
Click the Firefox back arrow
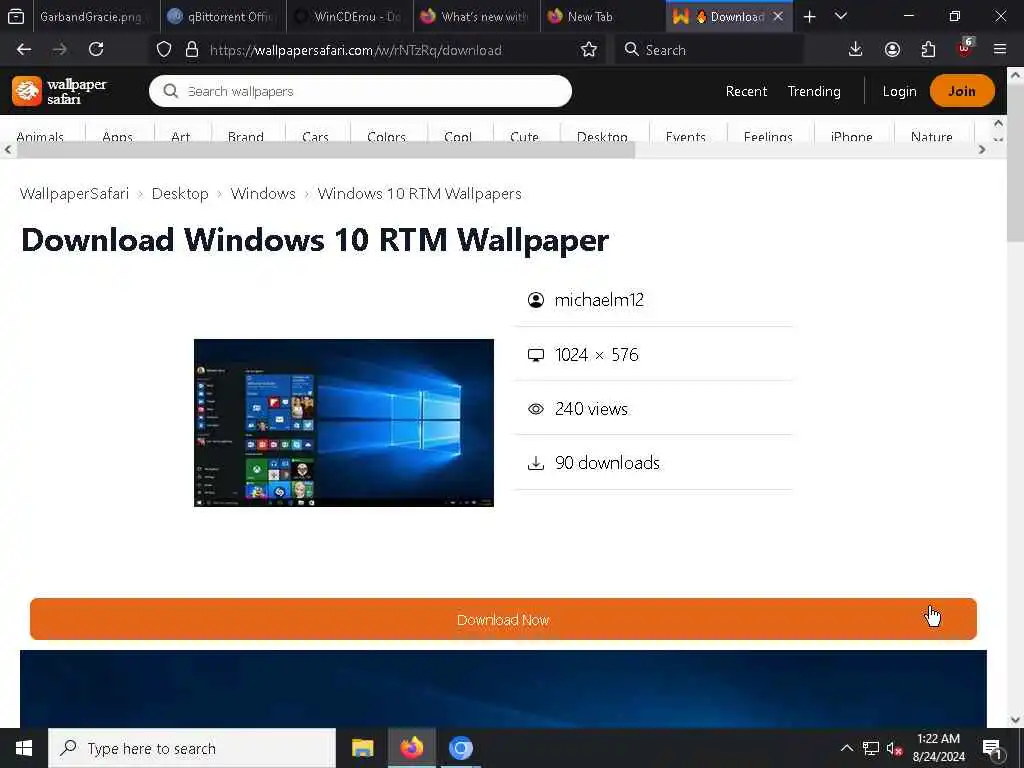click(24, 50)
